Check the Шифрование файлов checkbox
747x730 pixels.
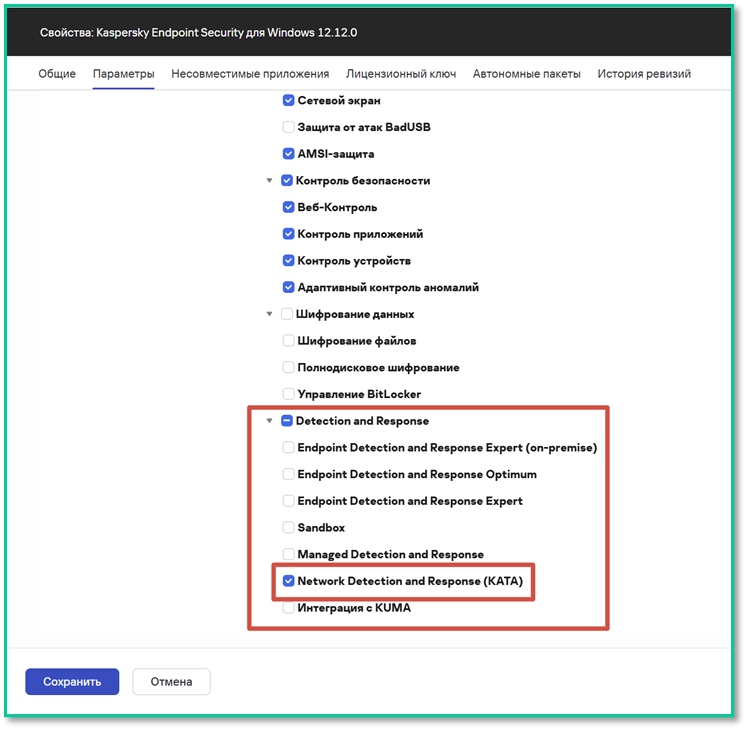pyautogui.click(x=288, y=341)
